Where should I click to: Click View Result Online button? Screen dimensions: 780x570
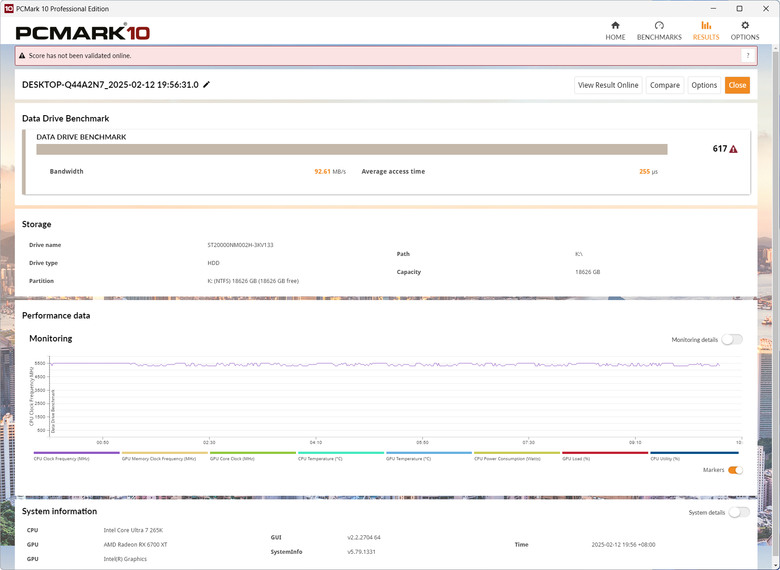coord(608,85)
